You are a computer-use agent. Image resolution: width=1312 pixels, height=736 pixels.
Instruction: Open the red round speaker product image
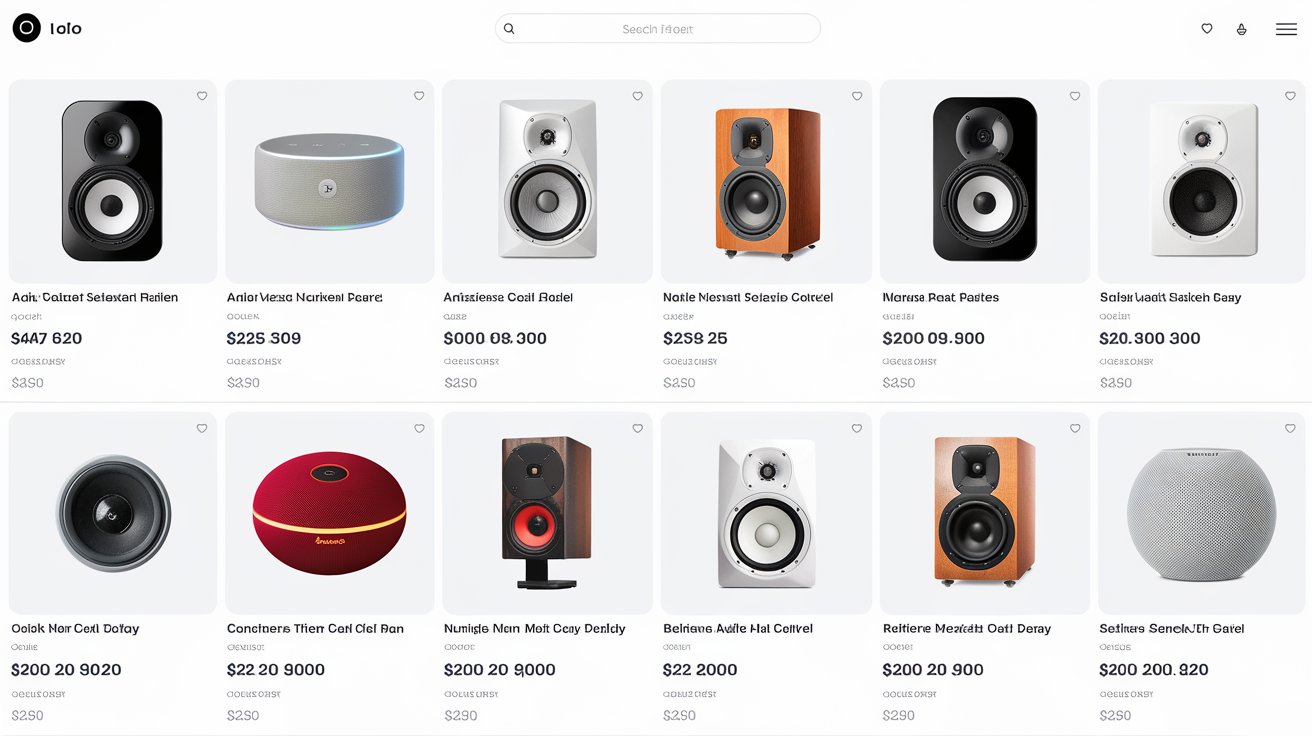coord(329,513)
